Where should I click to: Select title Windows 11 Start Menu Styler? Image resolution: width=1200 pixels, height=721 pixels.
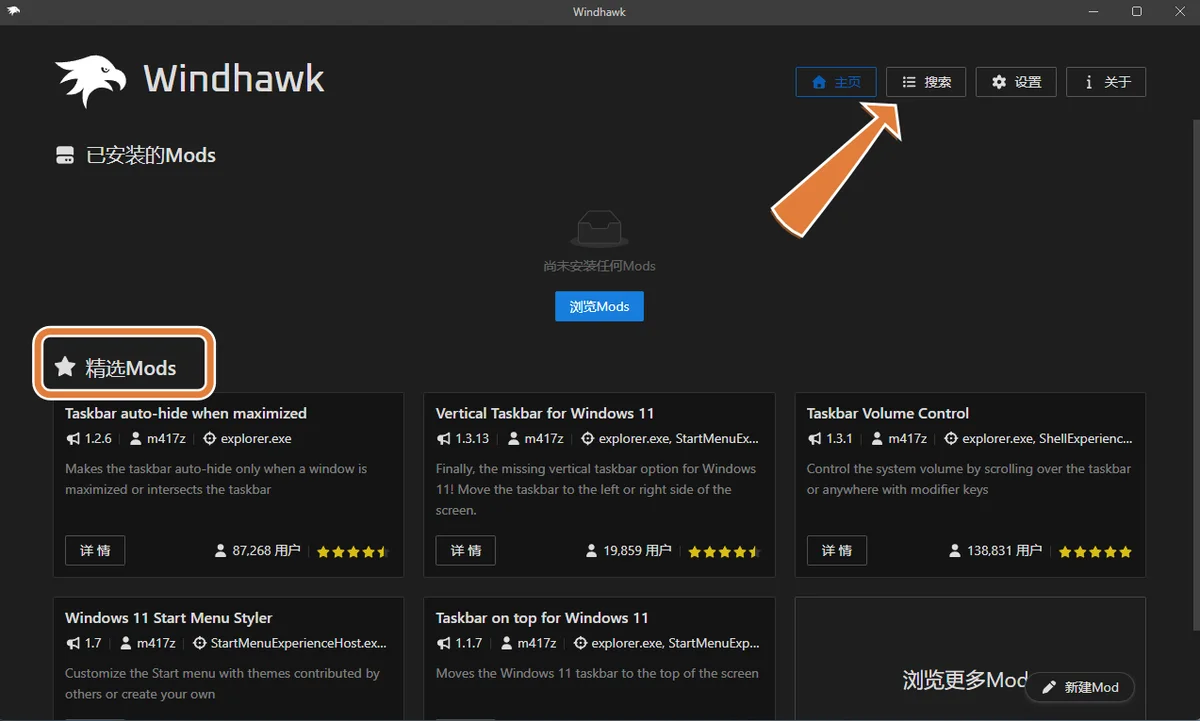pyautogui.click(x=169, y=618)
